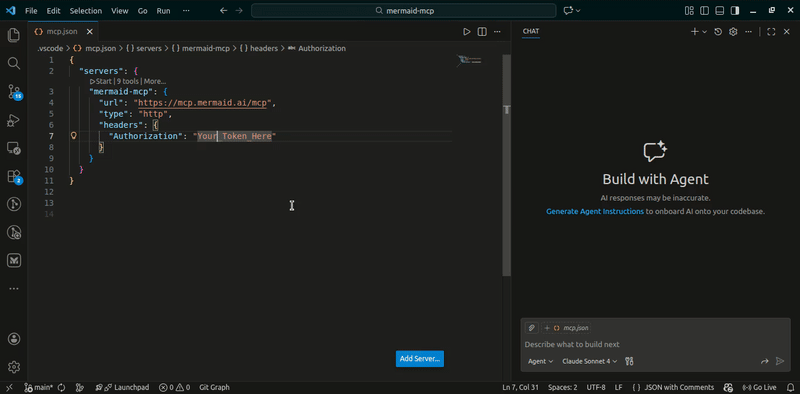
Task: Open the Accounts menu icon
Action: click(14, 339)
